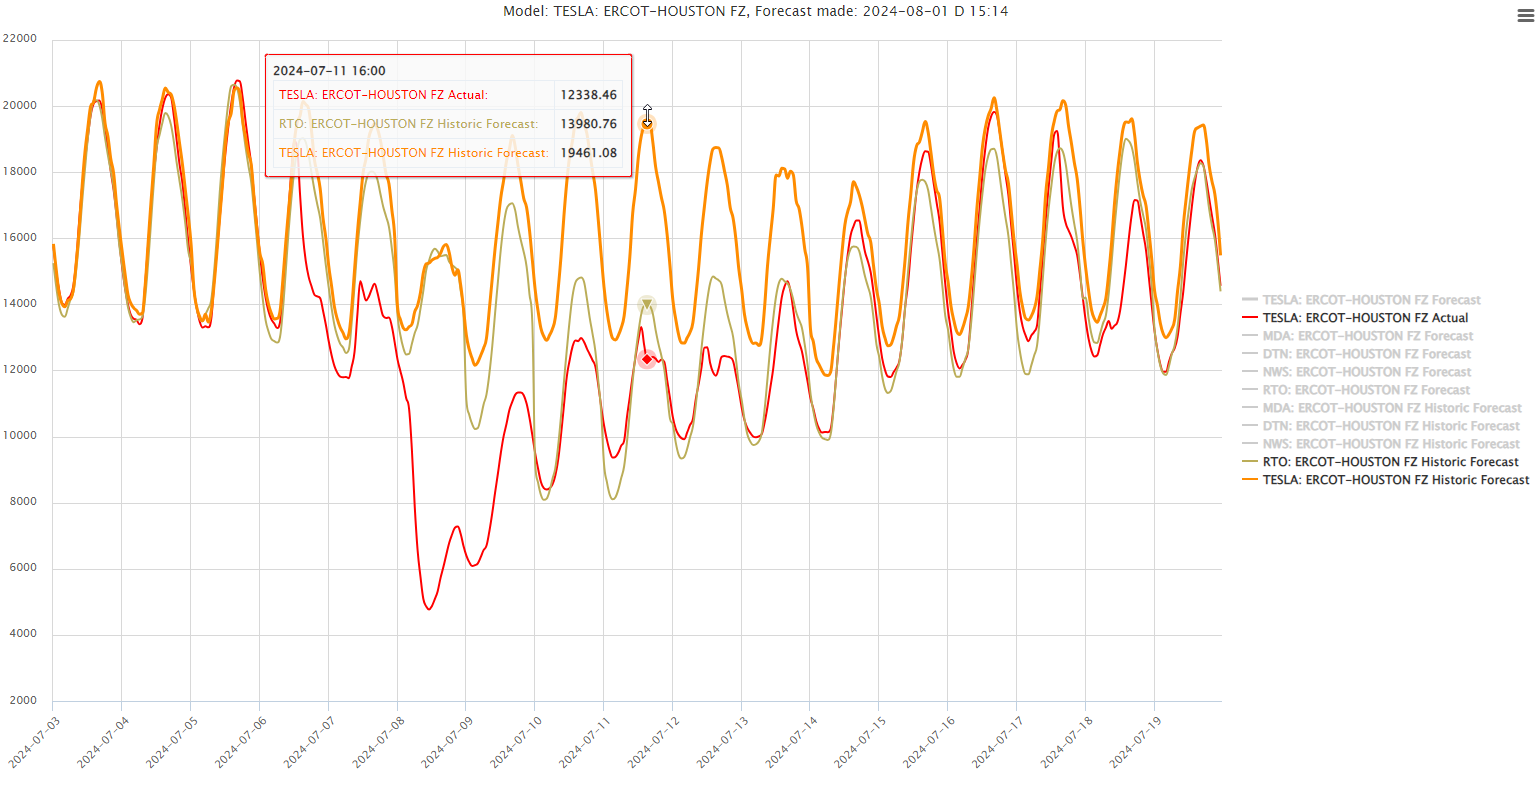The image size is (1540, 790).
Task: Show NWS: ERCOT-HOUSTON FZ Historic Forecast series
Action: click(1381, 444)
